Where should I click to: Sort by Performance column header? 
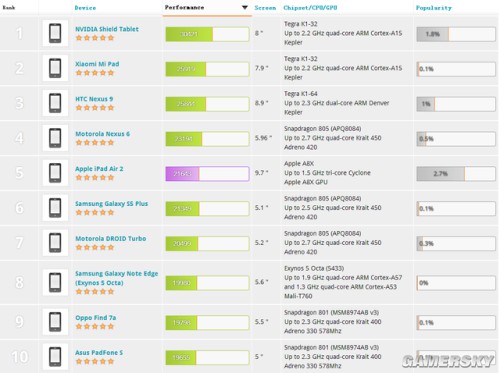point(184,7)
